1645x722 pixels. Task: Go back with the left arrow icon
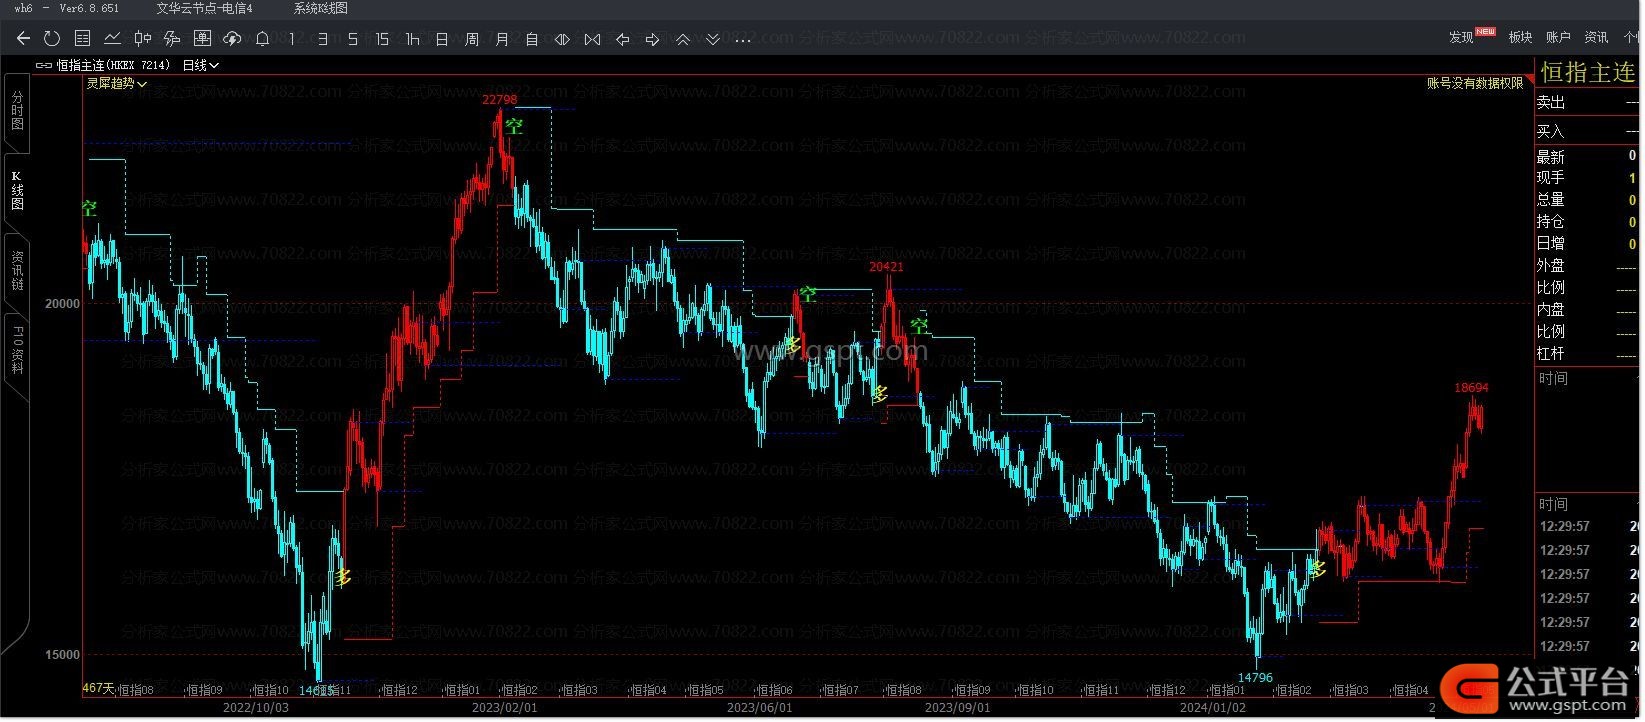[23, 39]
